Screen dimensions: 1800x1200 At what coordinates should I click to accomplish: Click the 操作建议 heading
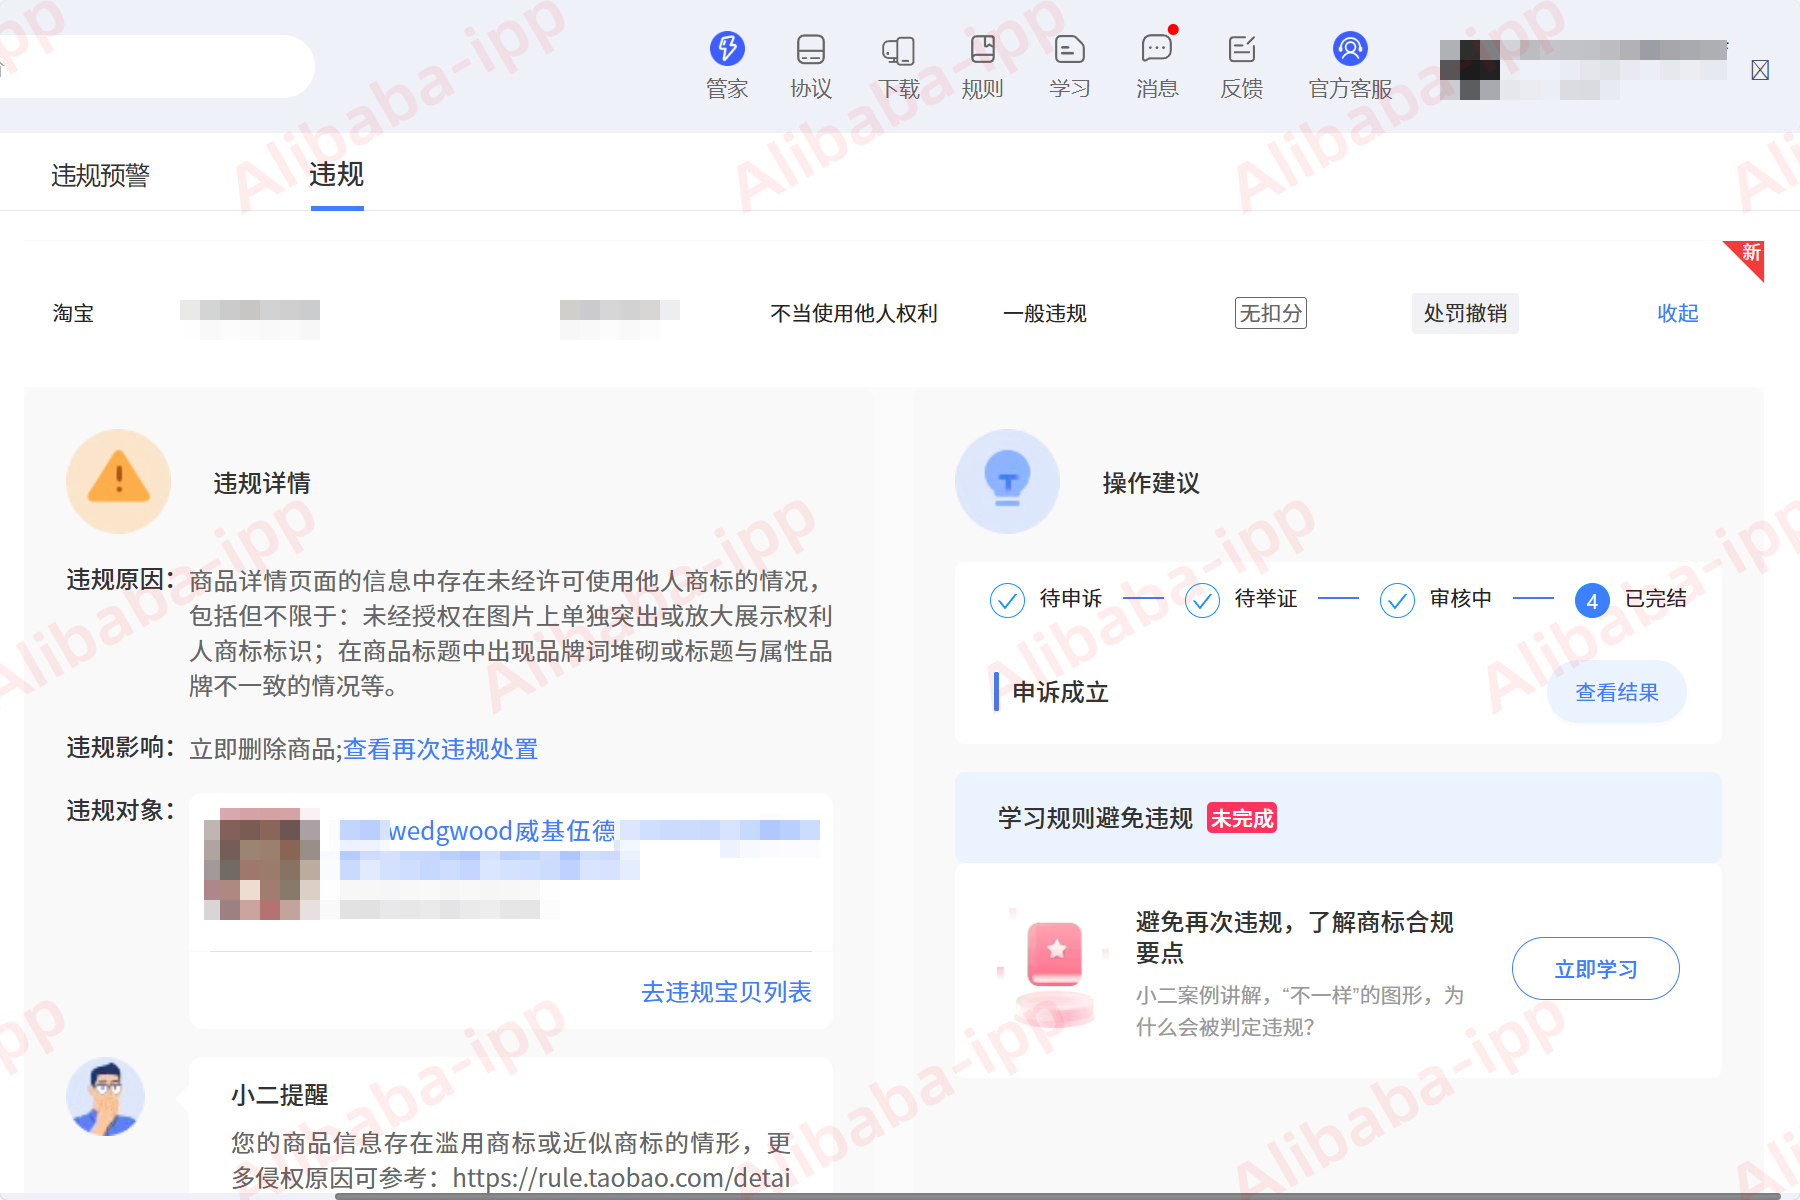point(1151,483)
